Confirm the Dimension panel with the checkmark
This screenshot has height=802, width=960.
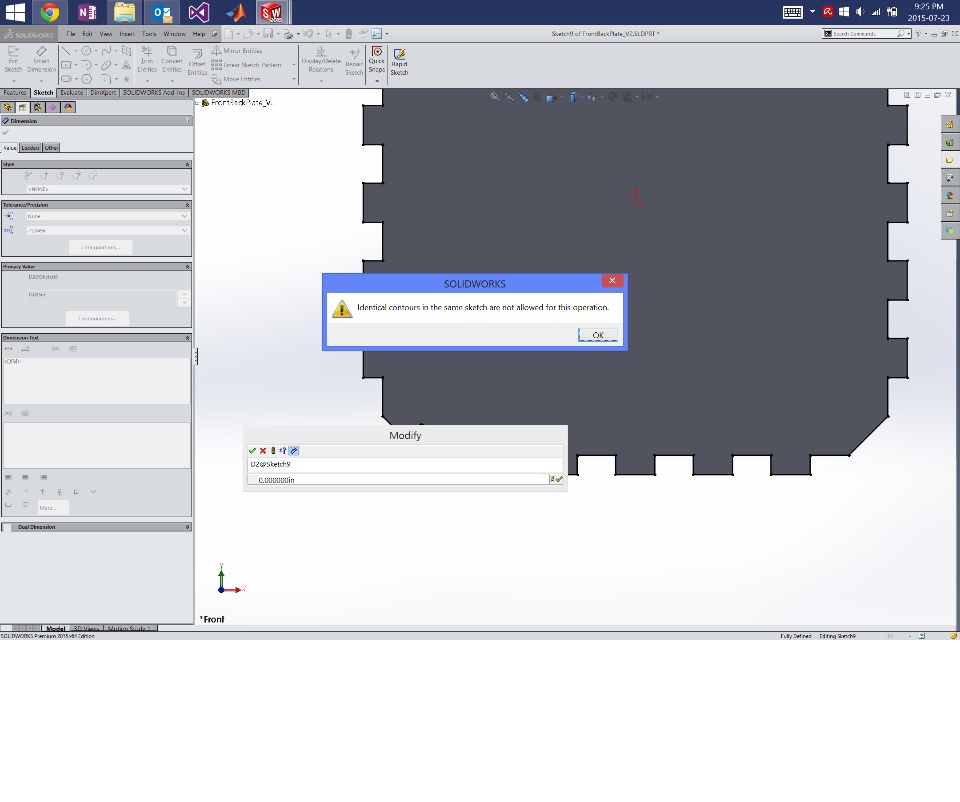pyautogui.click(x=6, y=132)
